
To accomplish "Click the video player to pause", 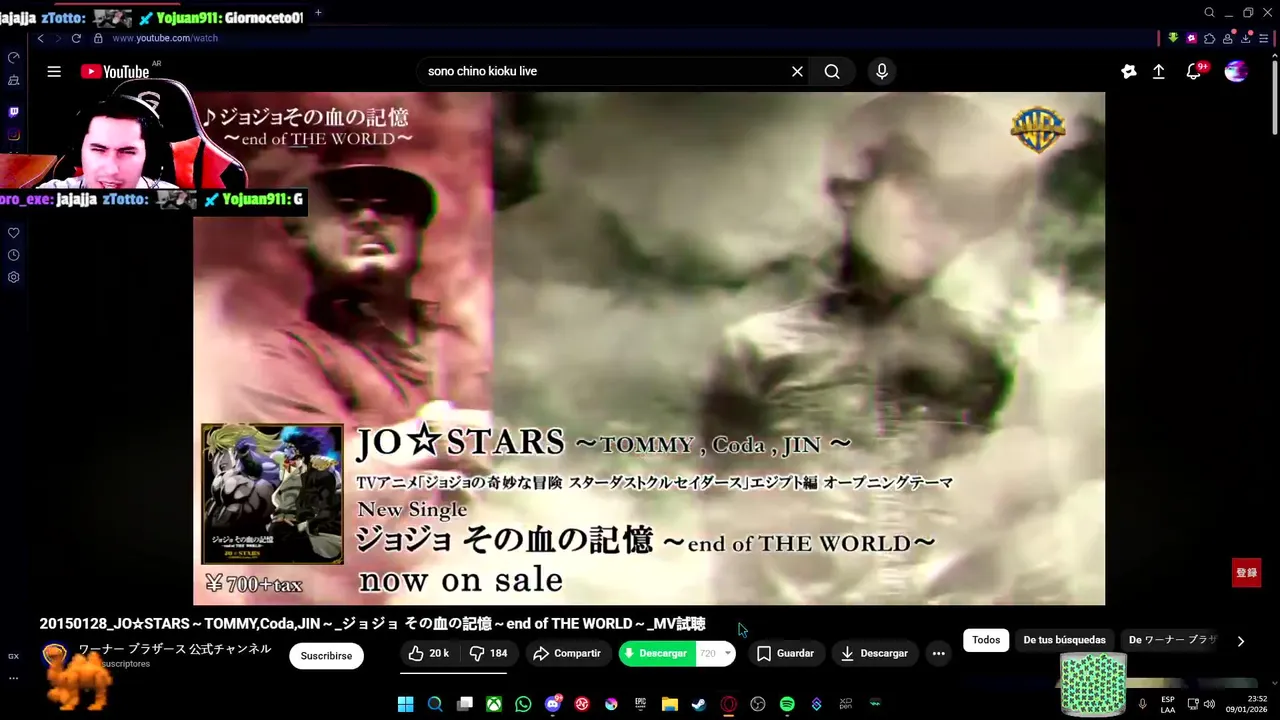I will [x=649, y=348].
